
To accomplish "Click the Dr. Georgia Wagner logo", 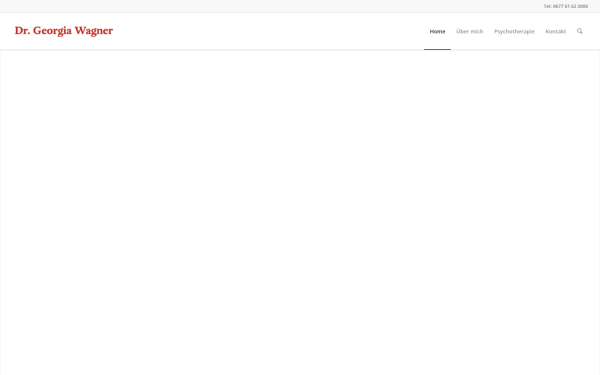I will pos(64,31).
